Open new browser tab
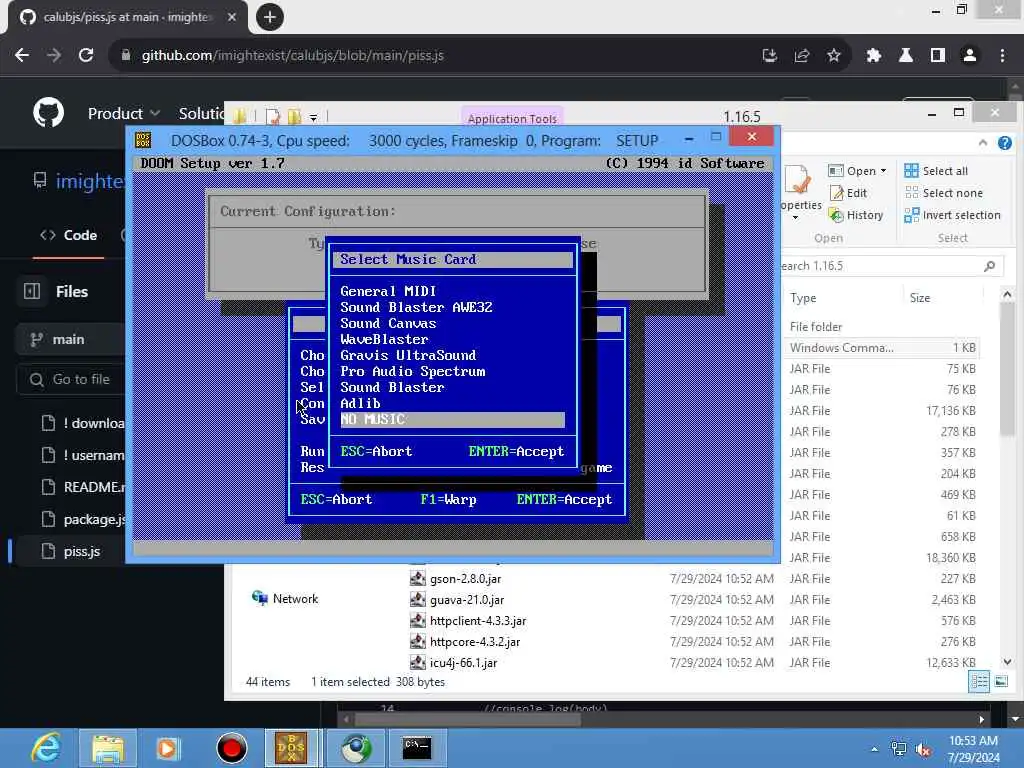1024x768 pixels. (x=270, y=17)
